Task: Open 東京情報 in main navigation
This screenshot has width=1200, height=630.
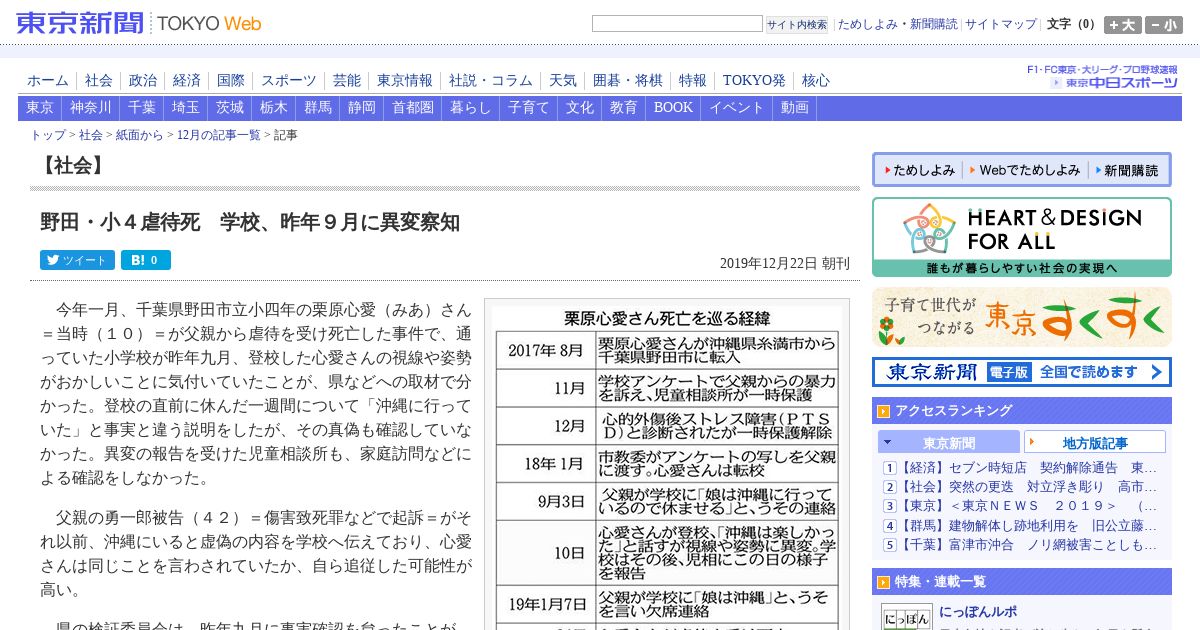Action: click(x=405, y=80)
